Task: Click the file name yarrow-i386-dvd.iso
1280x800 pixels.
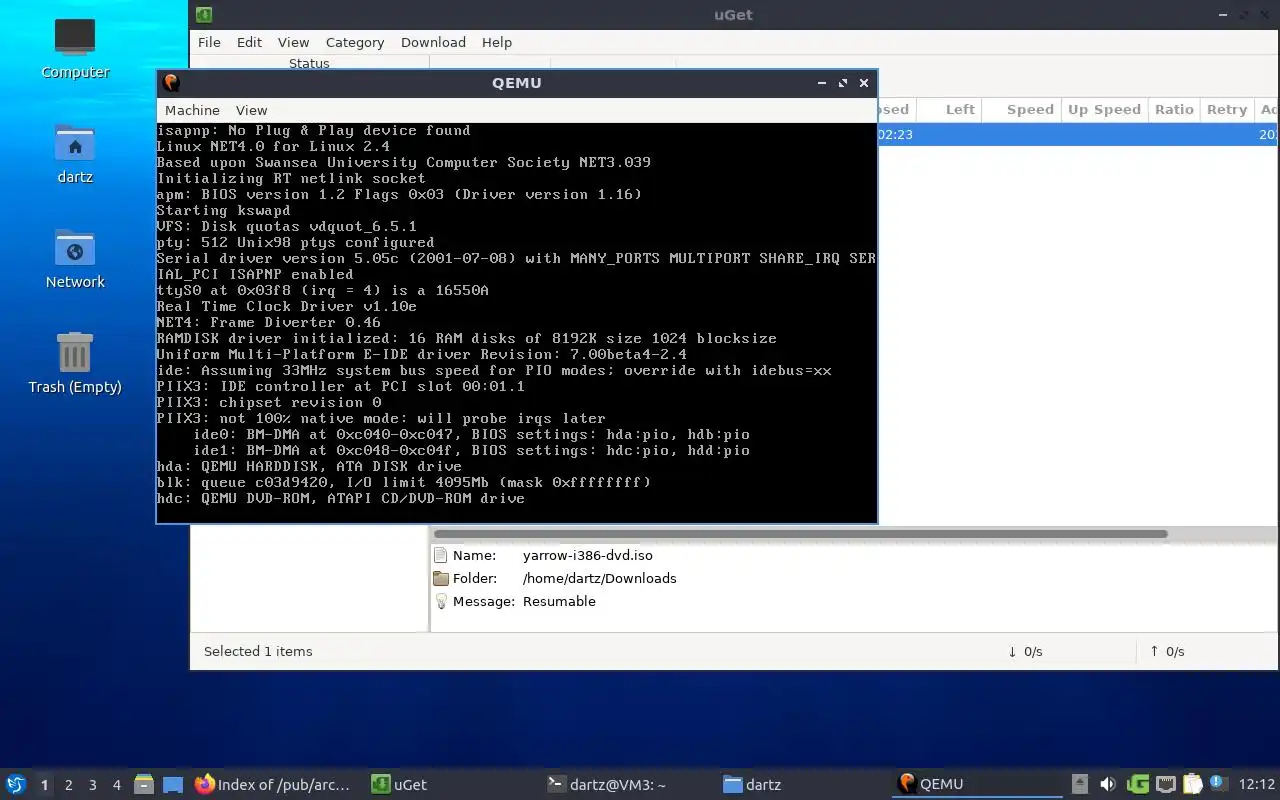Action: (587, 555)
